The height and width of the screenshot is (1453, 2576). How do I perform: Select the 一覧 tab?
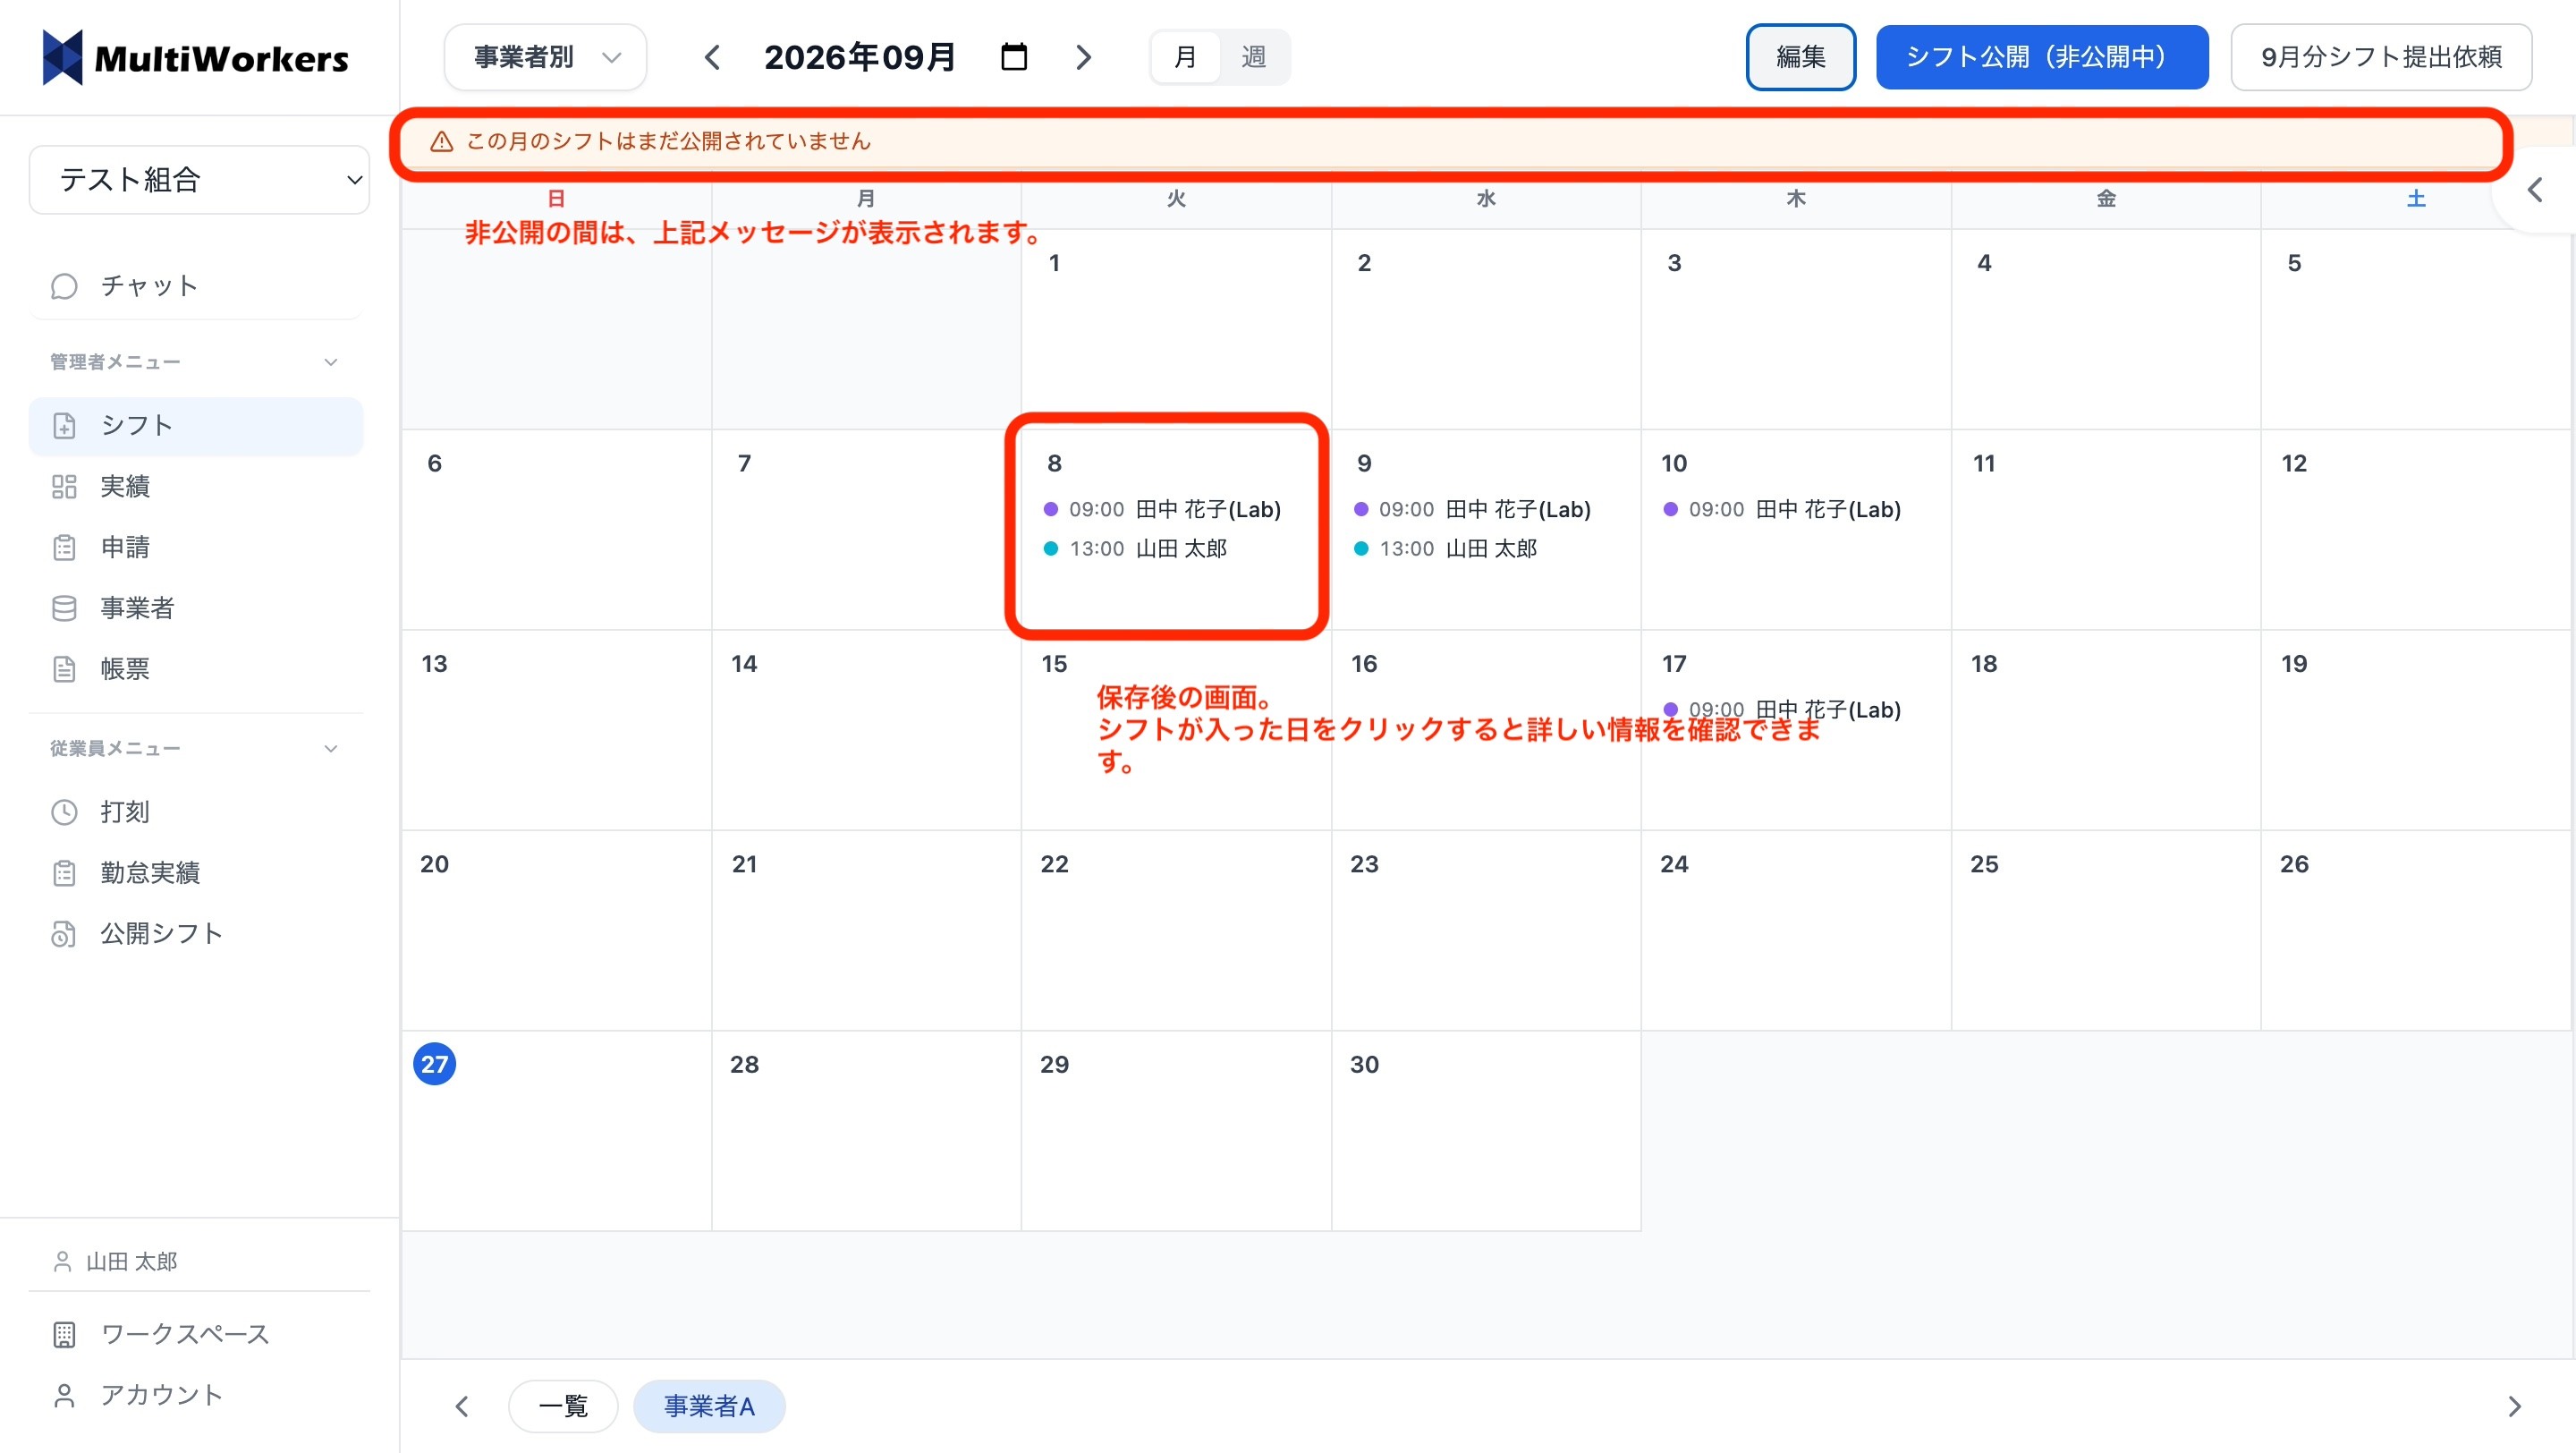563,1406
